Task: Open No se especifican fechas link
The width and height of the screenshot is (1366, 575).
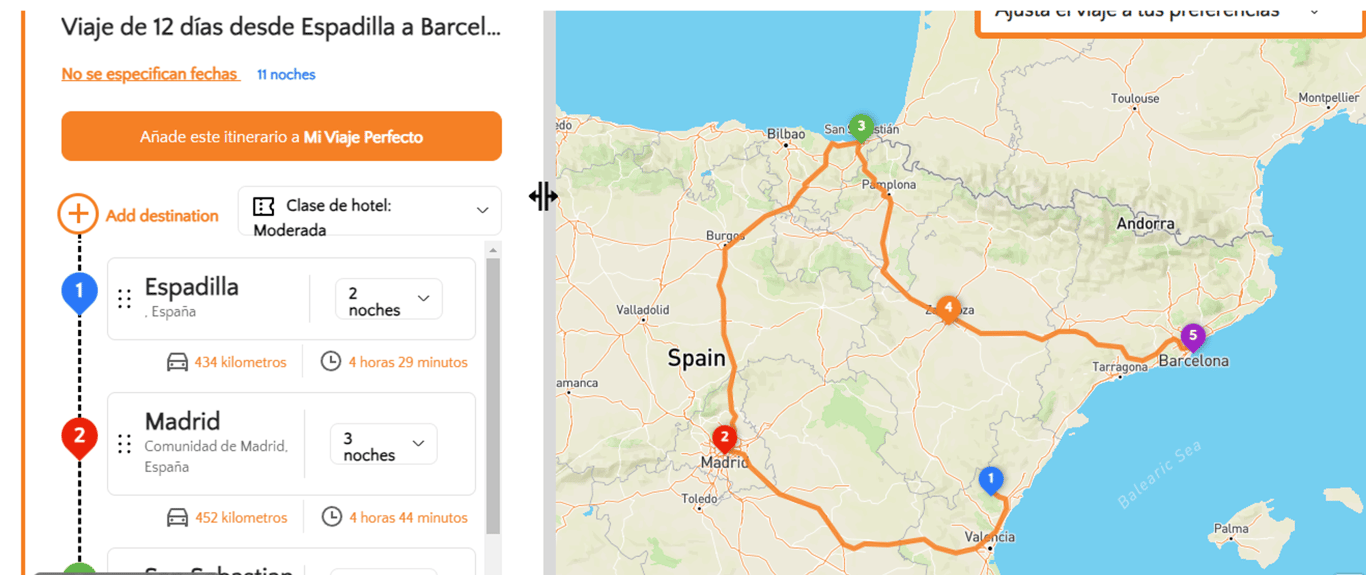Action: (x=150, y=74)
